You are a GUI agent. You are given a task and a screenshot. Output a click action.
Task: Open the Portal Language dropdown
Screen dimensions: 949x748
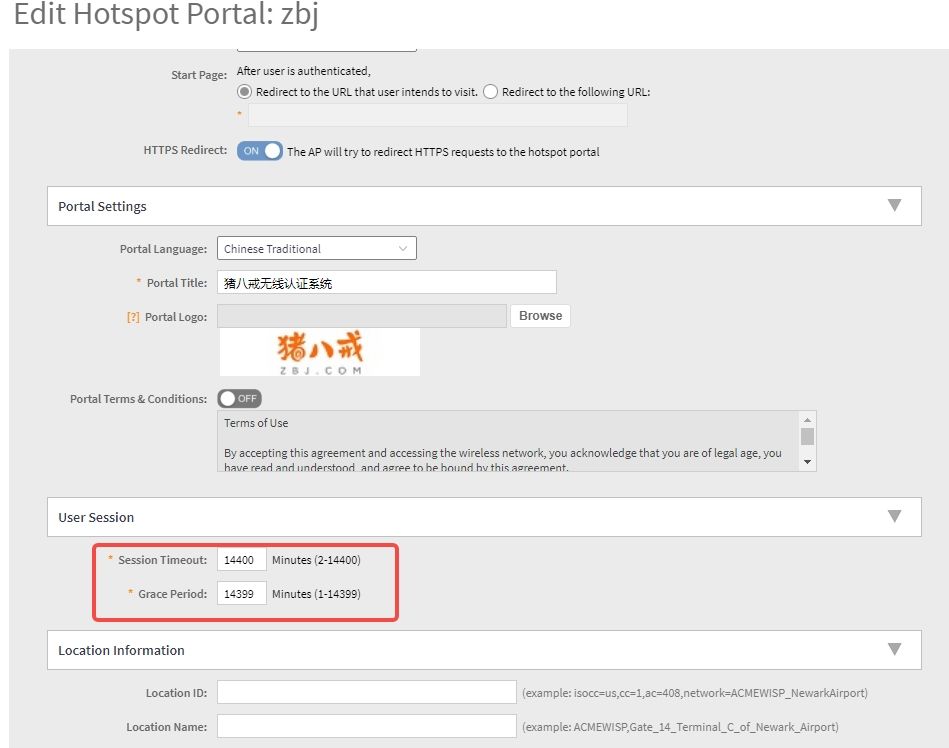[316, 249]
